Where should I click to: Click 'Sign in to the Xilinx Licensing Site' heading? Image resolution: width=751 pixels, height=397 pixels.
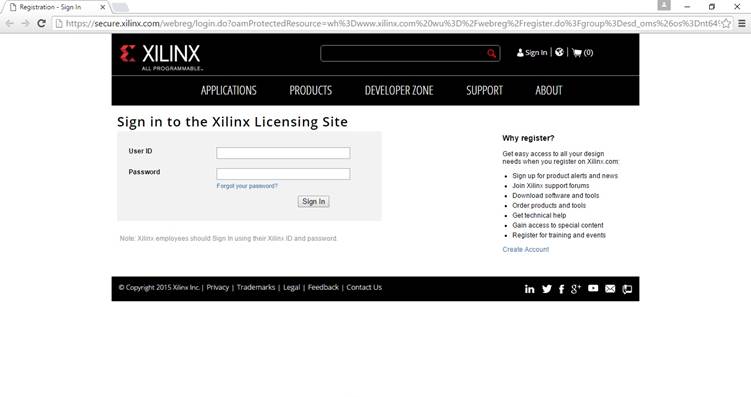[232, 122]
